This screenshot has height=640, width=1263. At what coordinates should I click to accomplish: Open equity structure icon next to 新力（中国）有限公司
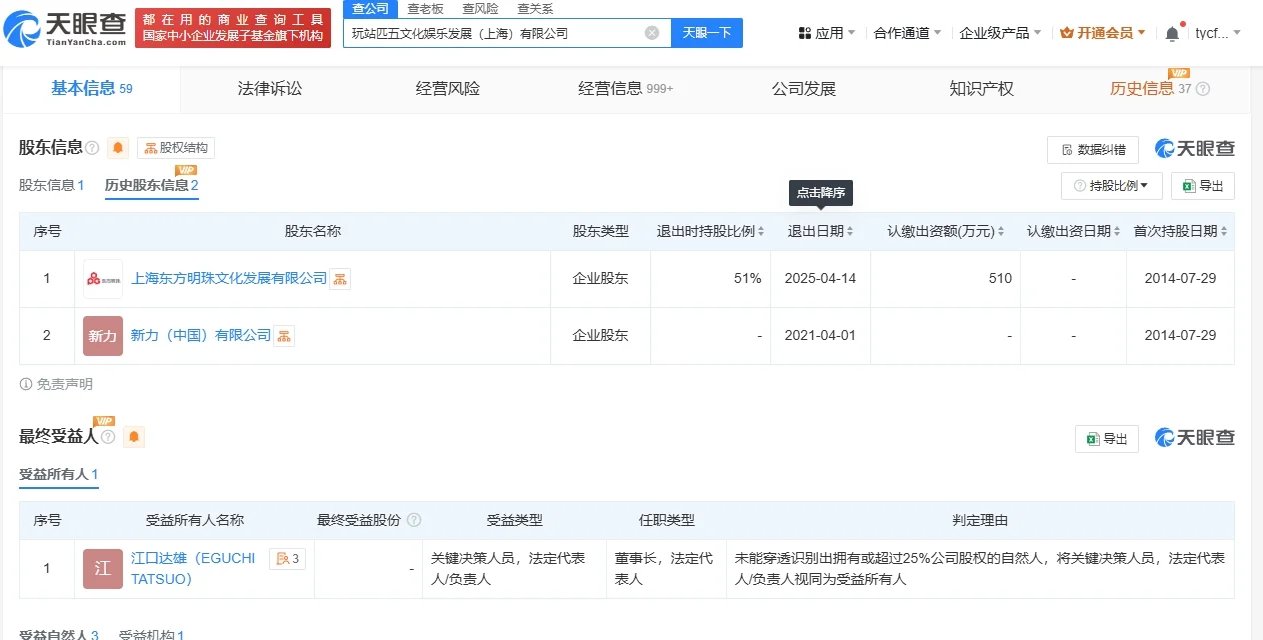pos(284,336)
